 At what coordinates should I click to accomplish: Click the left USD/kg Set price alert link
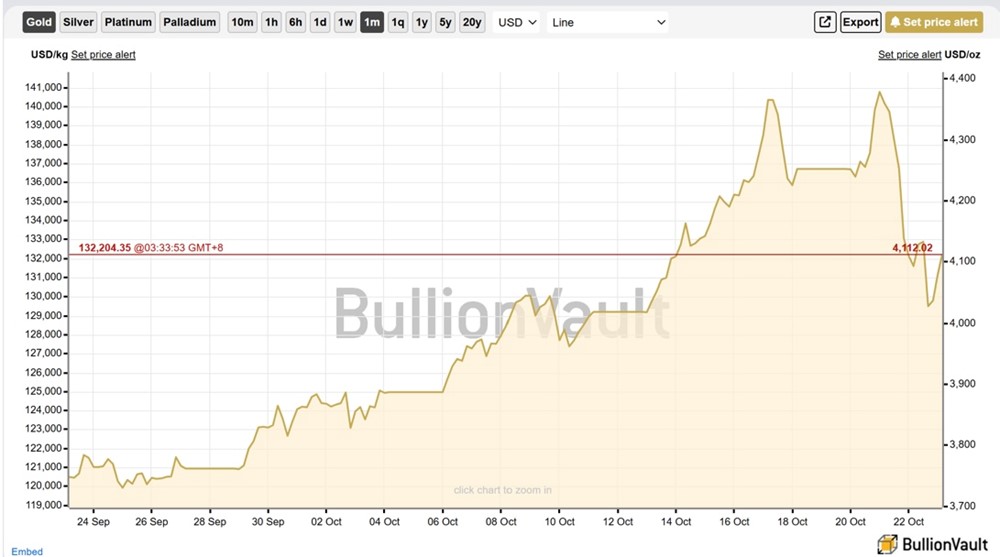tap(104, 55)
